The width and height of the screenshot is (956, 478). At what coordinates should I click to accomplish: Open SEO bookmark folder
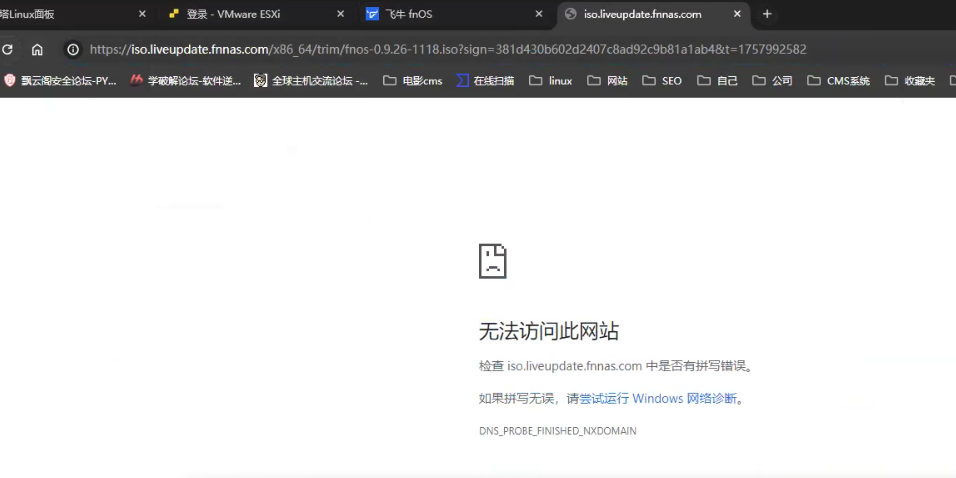662,80
